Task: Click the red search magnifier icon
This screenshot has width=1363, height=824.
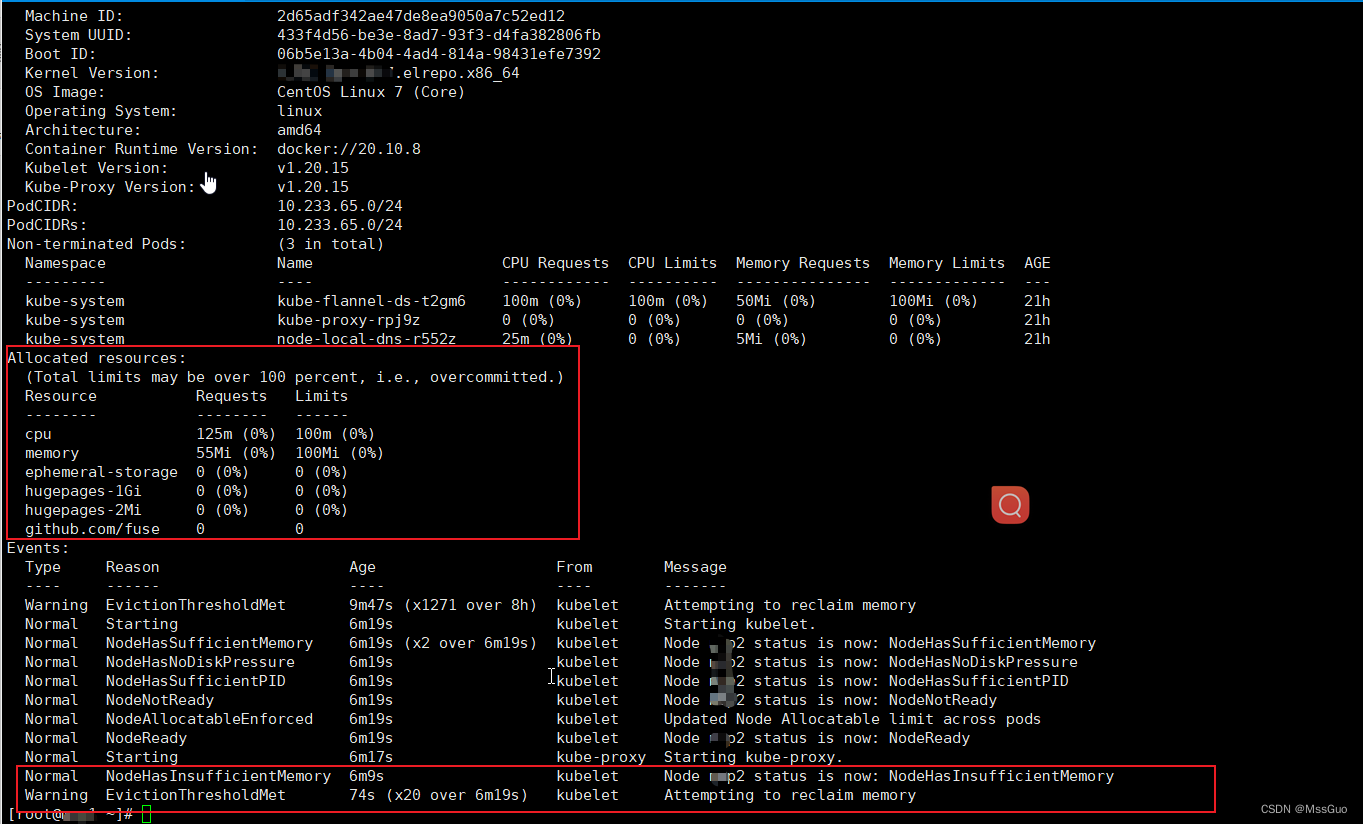Action: (1010, 504)
